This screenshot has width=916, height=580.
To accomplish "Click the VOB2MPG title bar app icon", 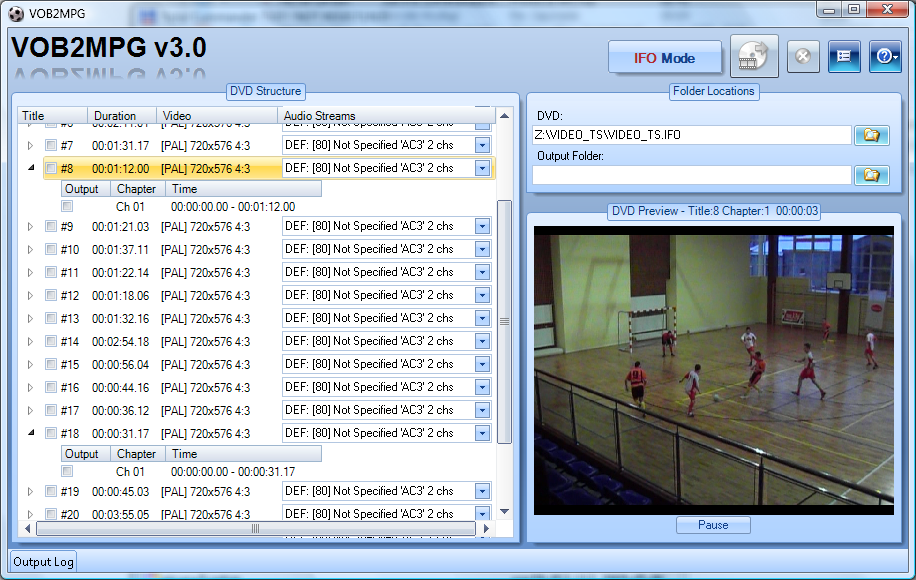I will pos(16,13).
